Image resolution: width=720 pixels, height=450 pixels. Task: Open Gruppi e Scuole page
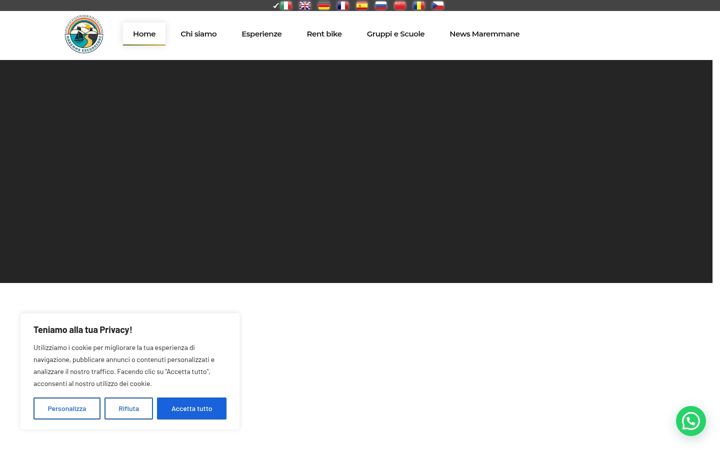click(395, 34)
